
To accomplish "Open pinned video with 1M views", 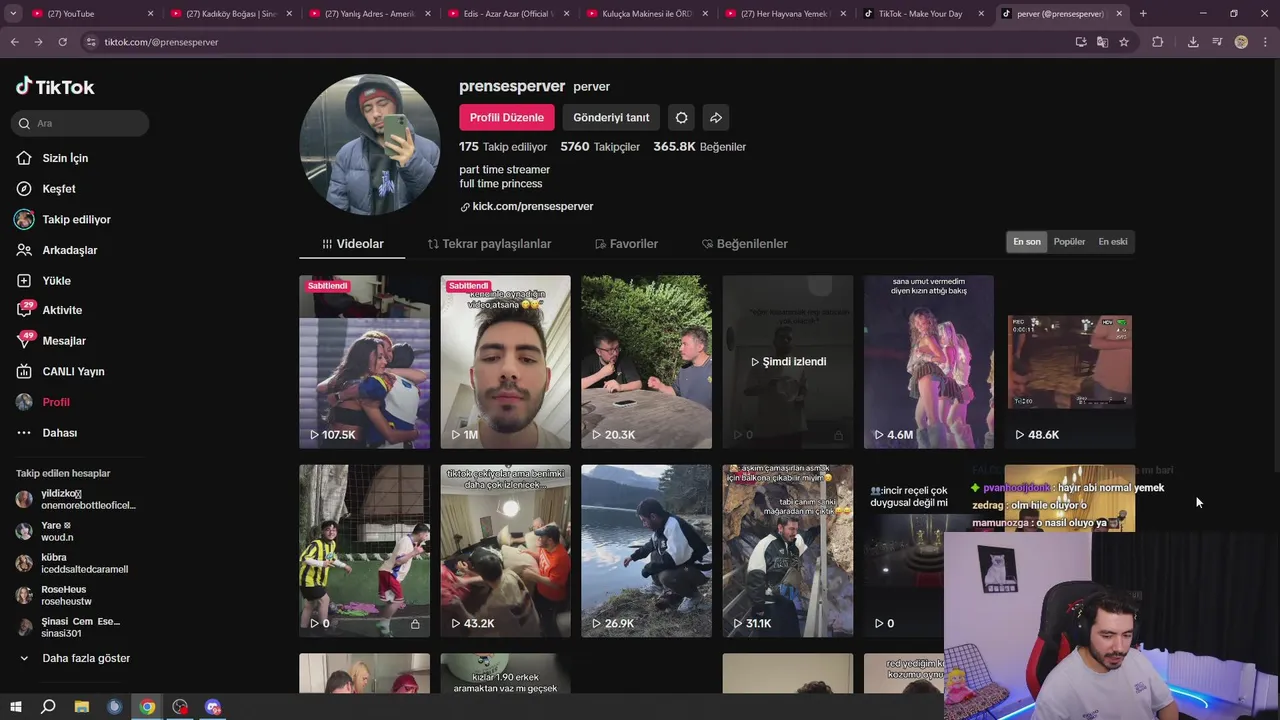I will click(505, 362).
